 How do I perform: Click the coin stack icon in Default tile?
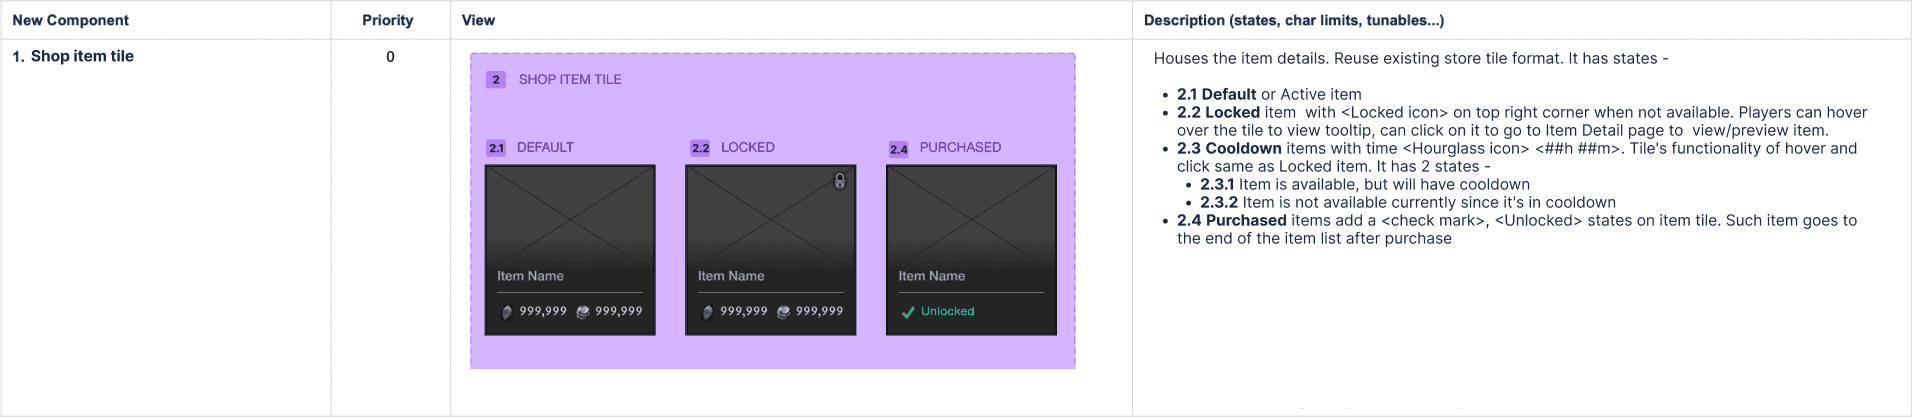(x=582, y=312)
